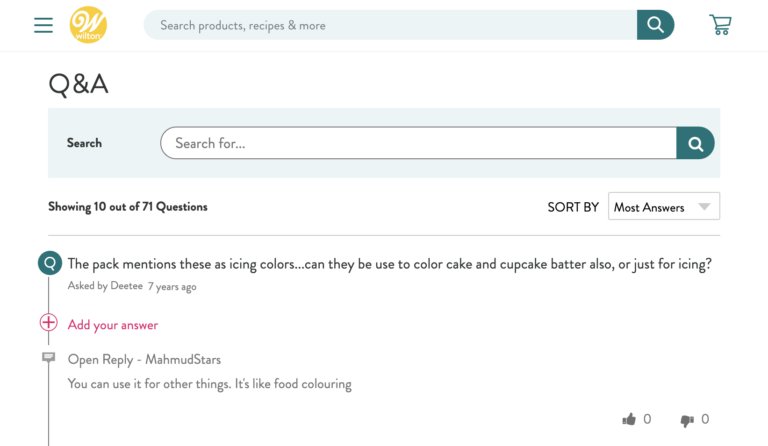Open the shopping cart

point(720,25)
